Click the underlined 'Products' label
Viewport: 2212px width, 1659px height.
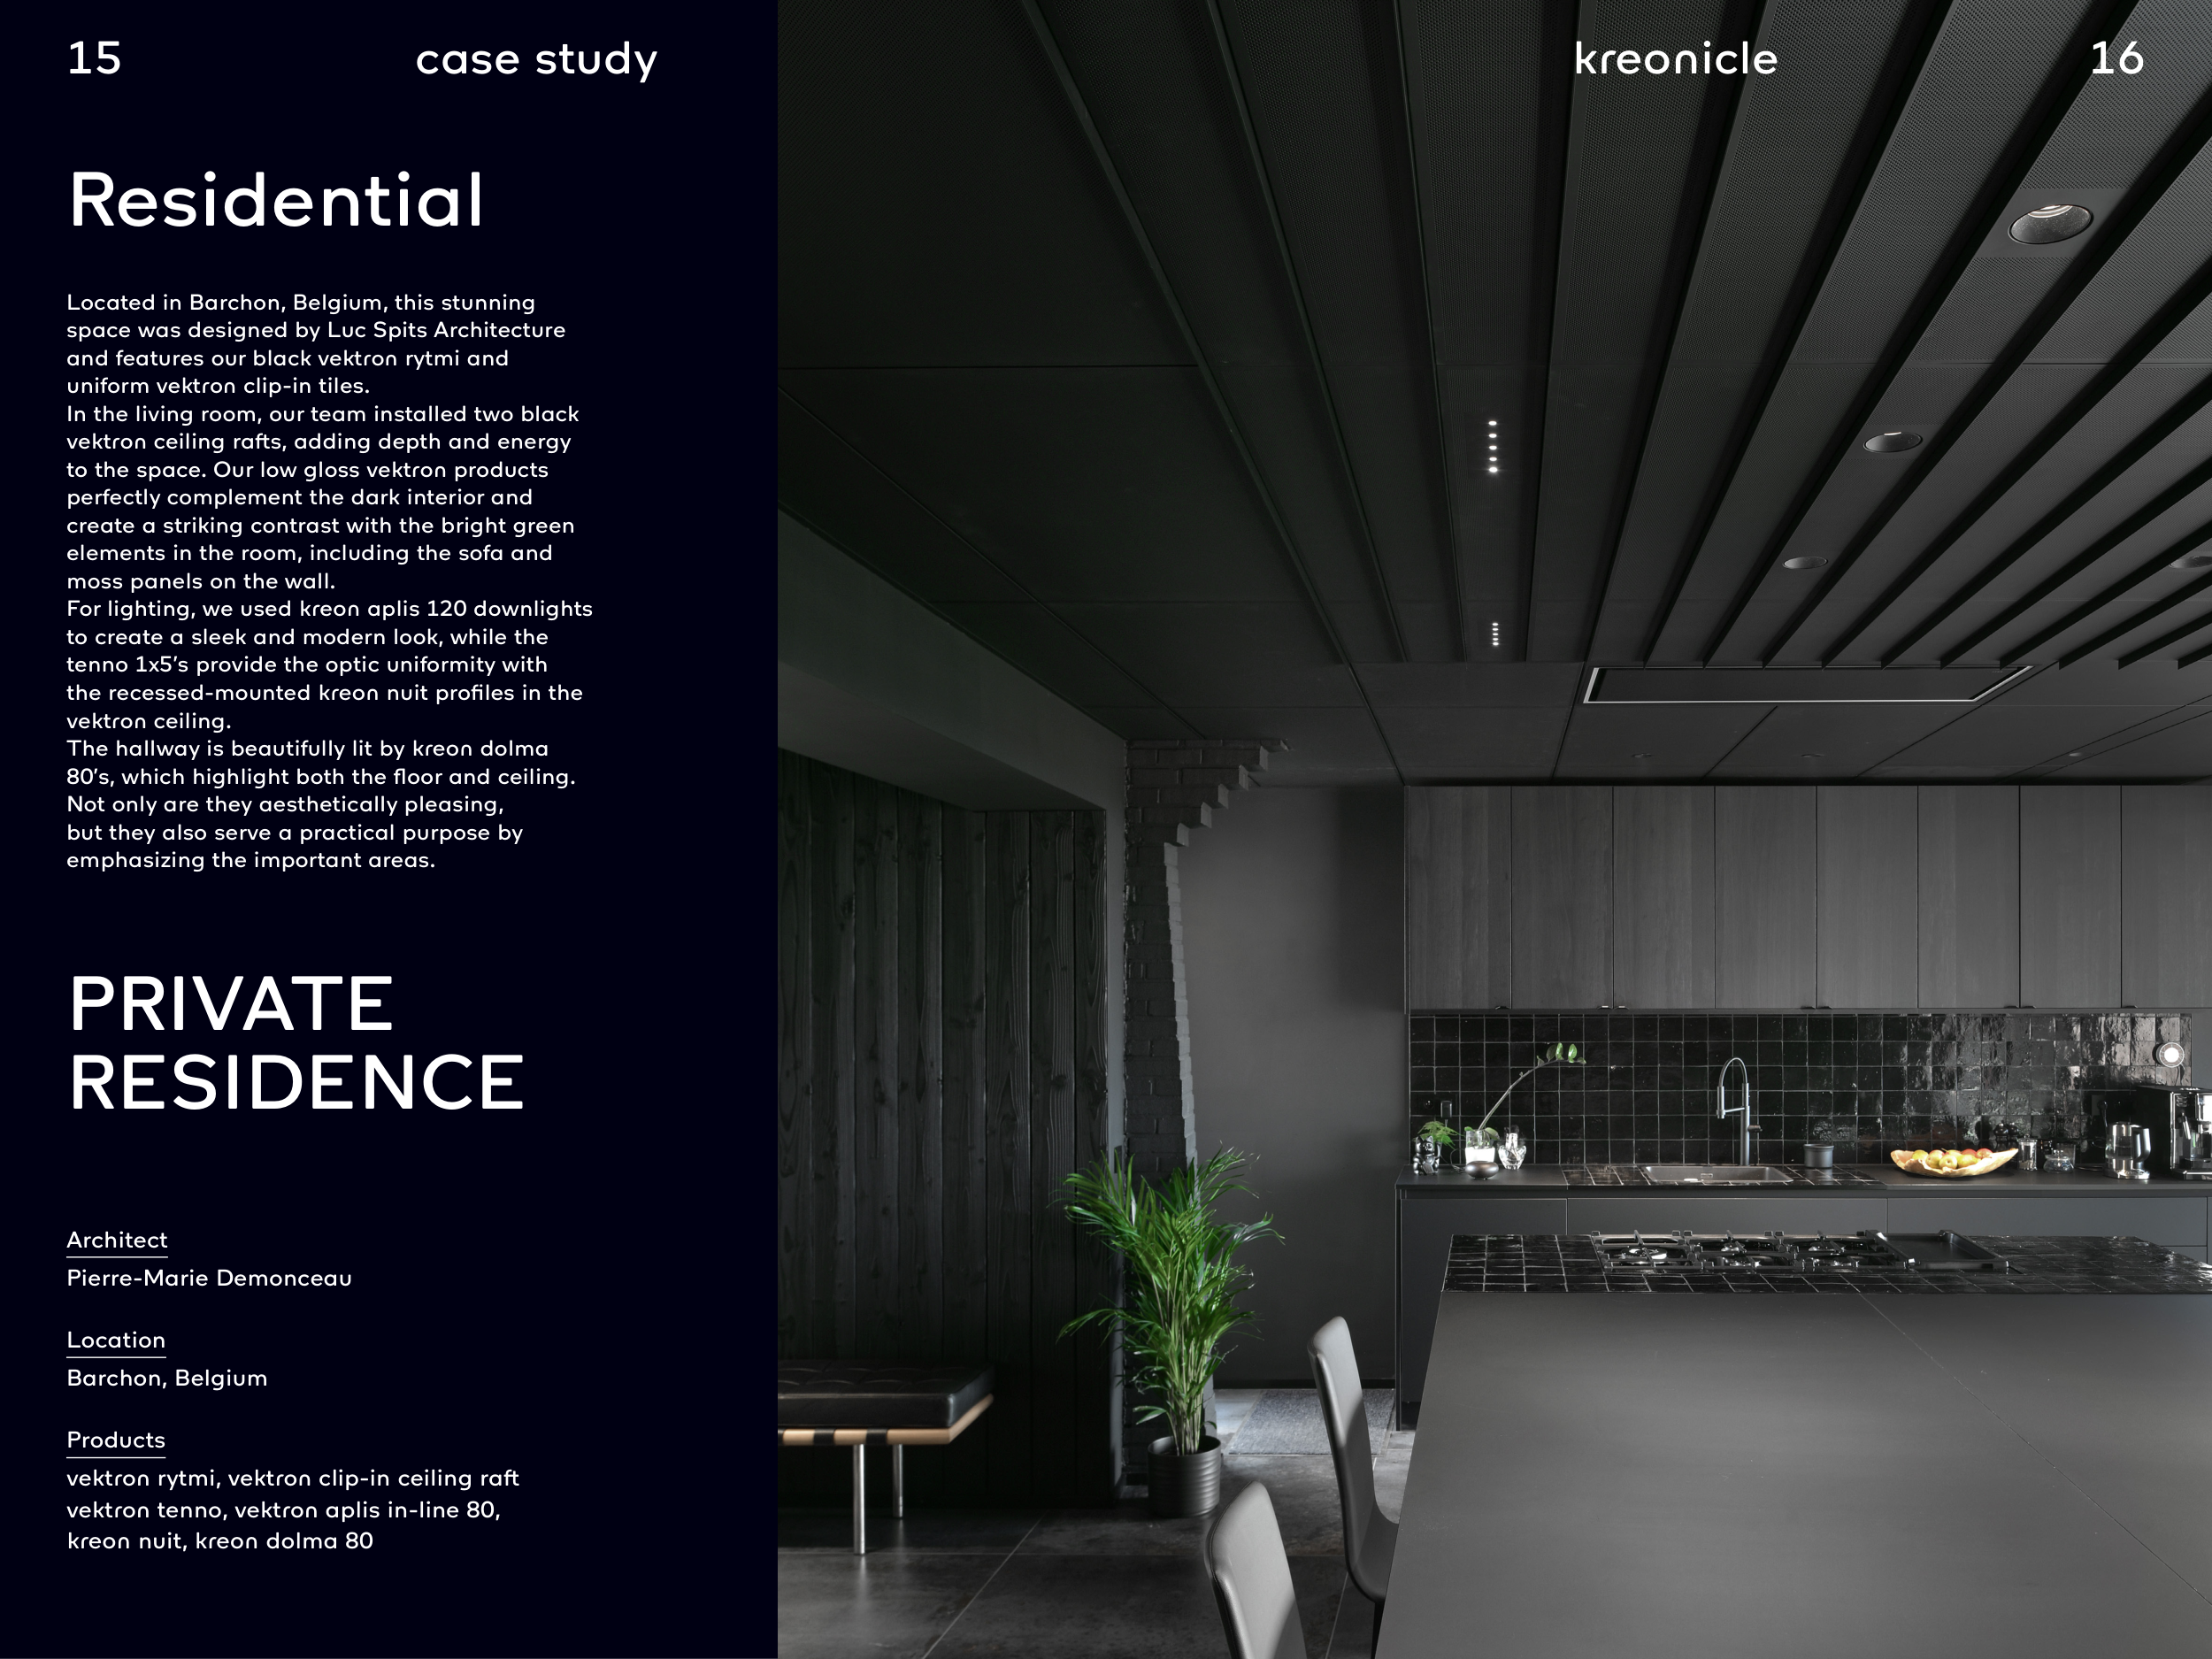(116, 1440)
